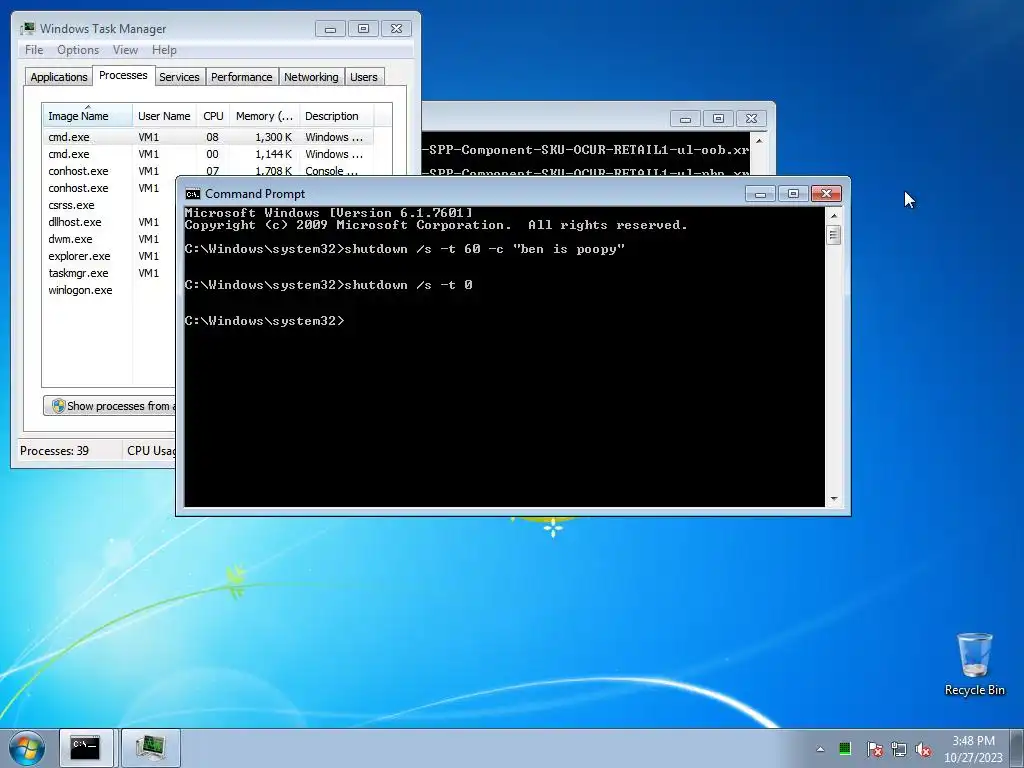Viewport: 1024px width, 768px height.
Task: Switch to the Networking tab
Action: click(312, 77)
